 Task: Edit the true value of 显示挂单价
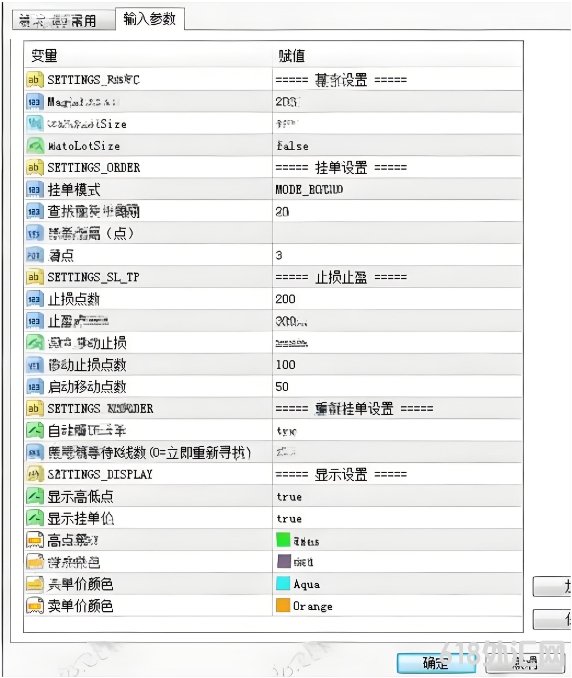(x=289, y=518)
